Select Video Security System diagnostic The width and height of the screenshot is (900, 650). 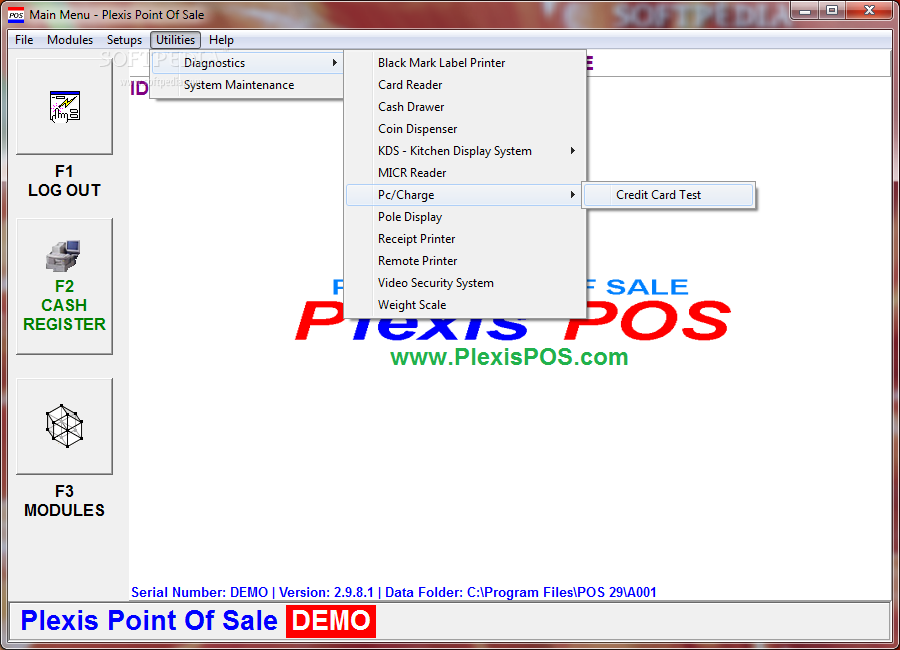point(465,283)
